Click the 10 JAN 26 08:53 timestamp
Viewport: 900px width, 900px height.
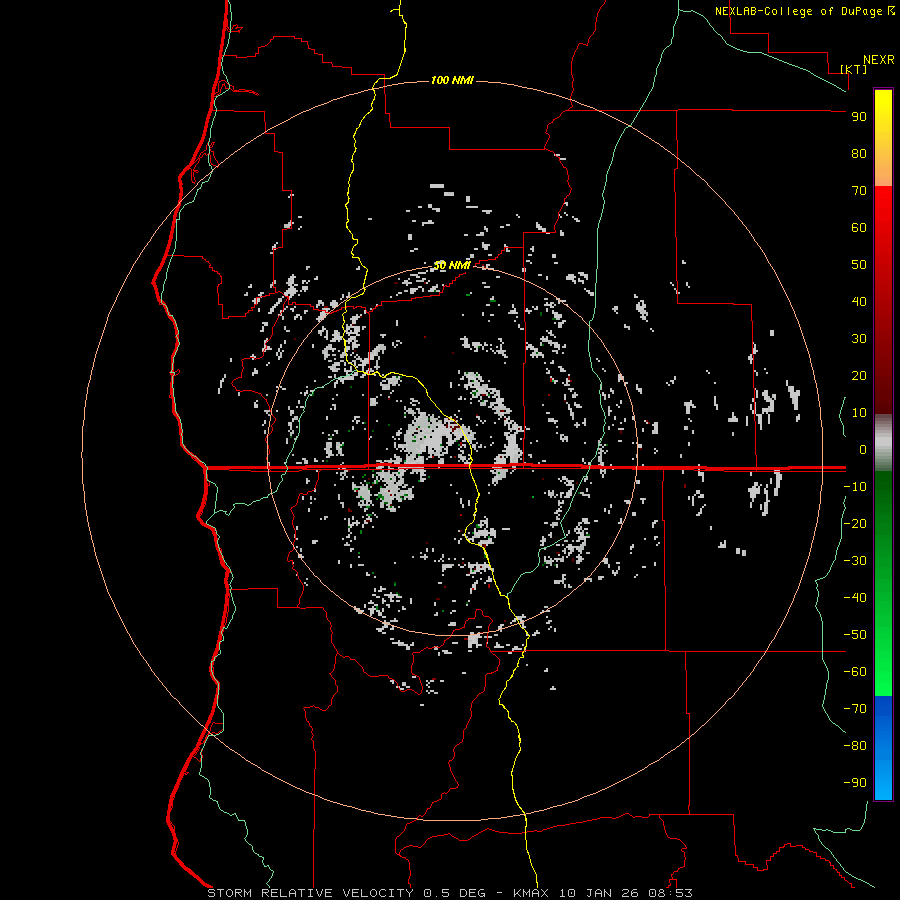[x=626, y=893]
